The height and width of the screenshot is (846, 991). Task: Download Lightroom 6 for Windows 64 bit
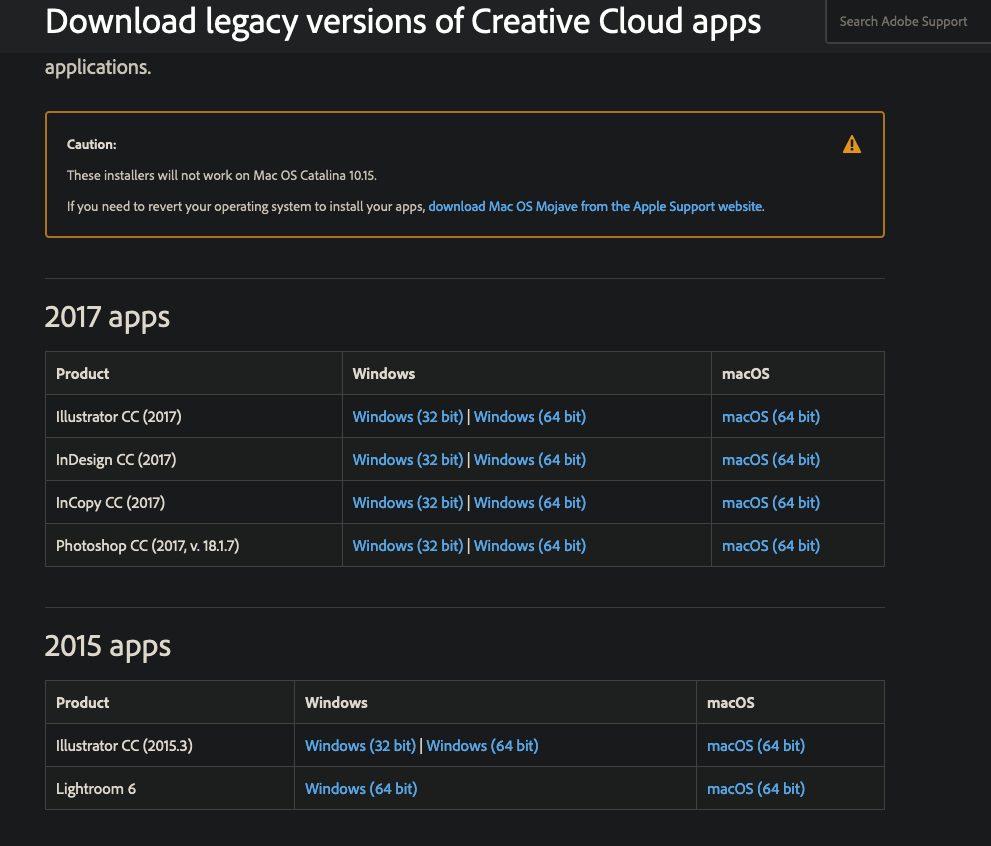[360, 788]
